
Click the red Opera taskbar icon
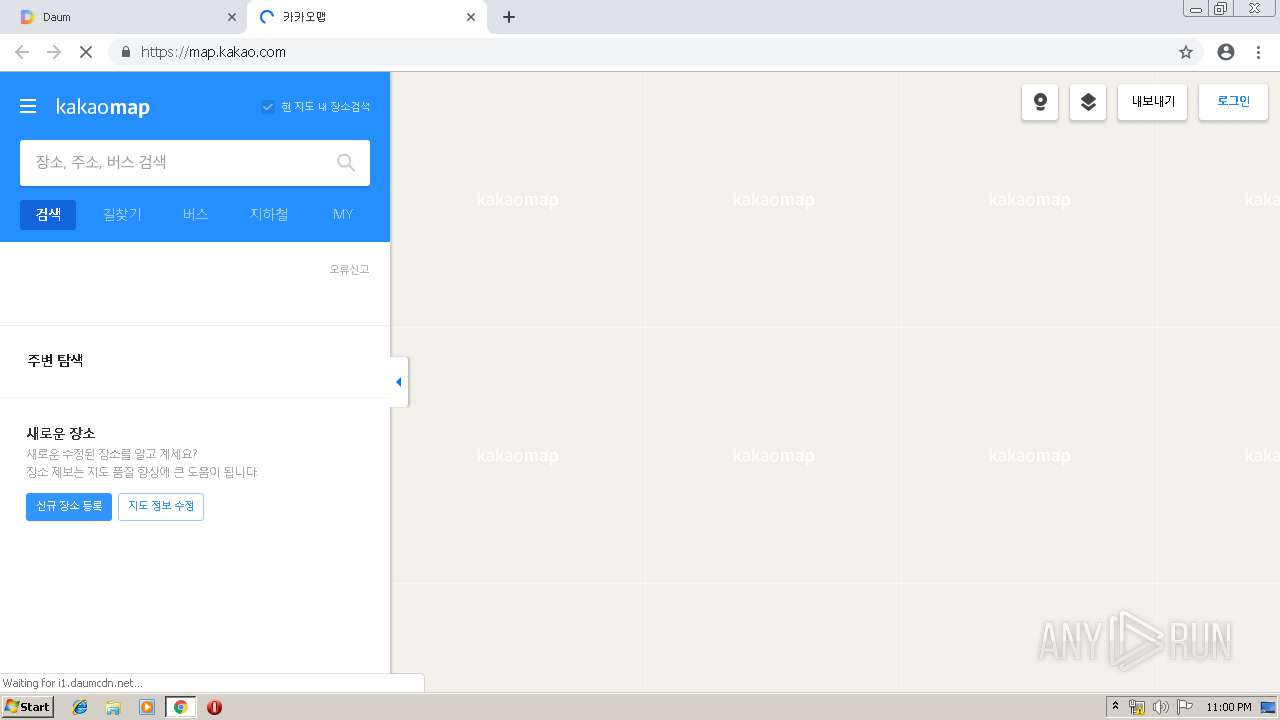(214, 707)
